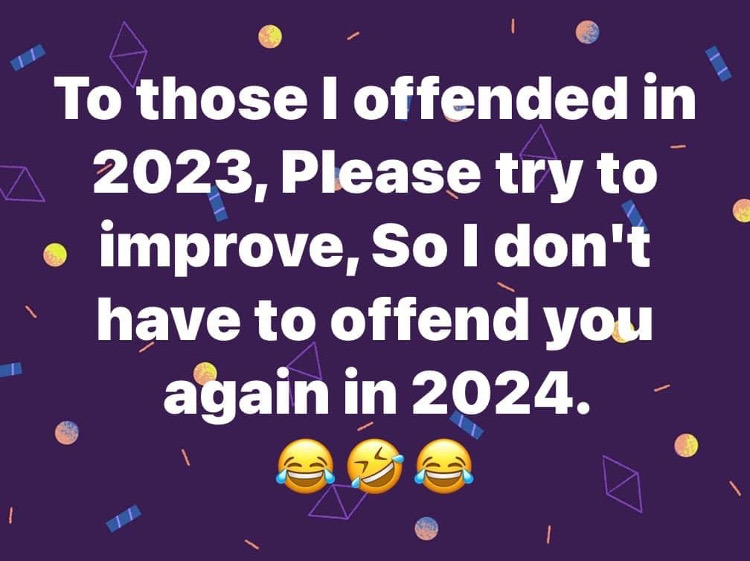Click the purple diamond outline above 'those'
This screenshot has height=561, width=750.
128,53
